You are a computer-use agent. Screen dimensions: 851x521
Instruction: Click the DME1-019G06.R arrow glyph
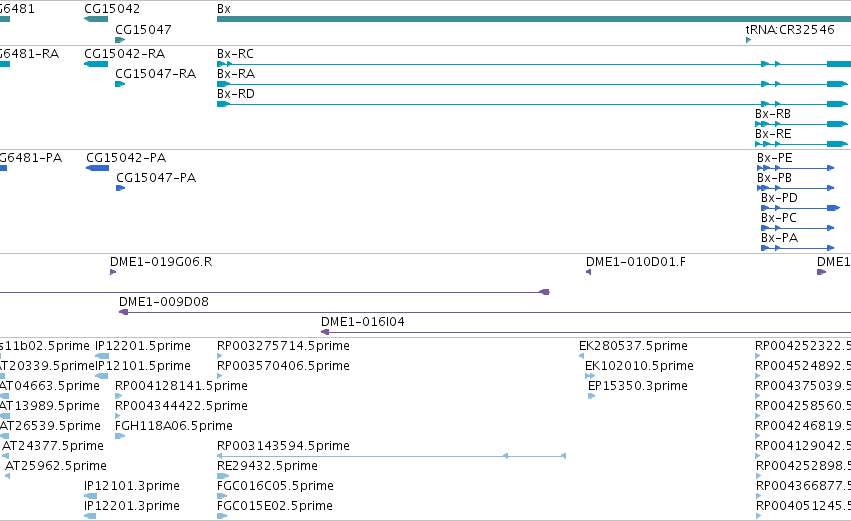(x=113, y=272)
